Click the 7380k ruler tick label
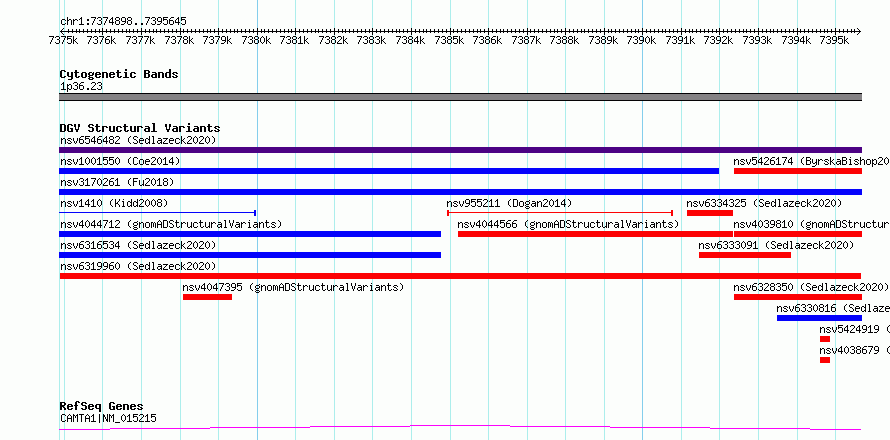 click(256, 40)
